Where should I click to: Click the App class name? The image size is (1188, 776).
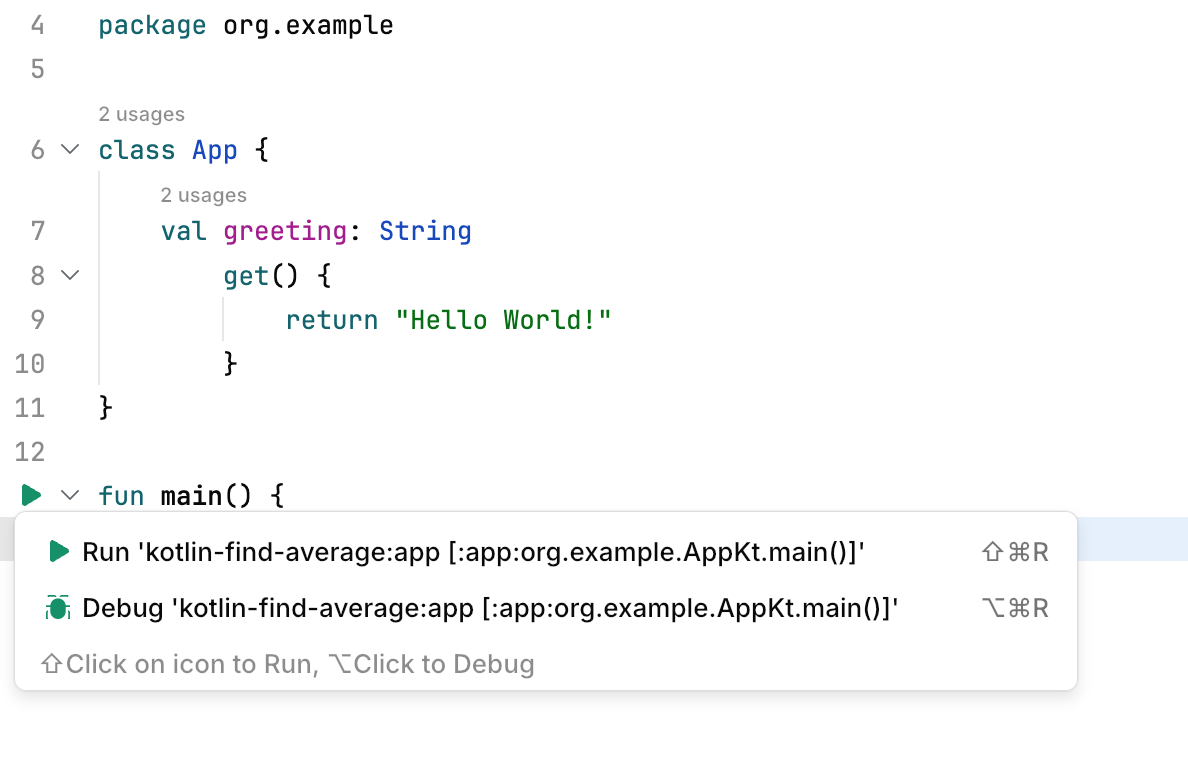point(215,151)
